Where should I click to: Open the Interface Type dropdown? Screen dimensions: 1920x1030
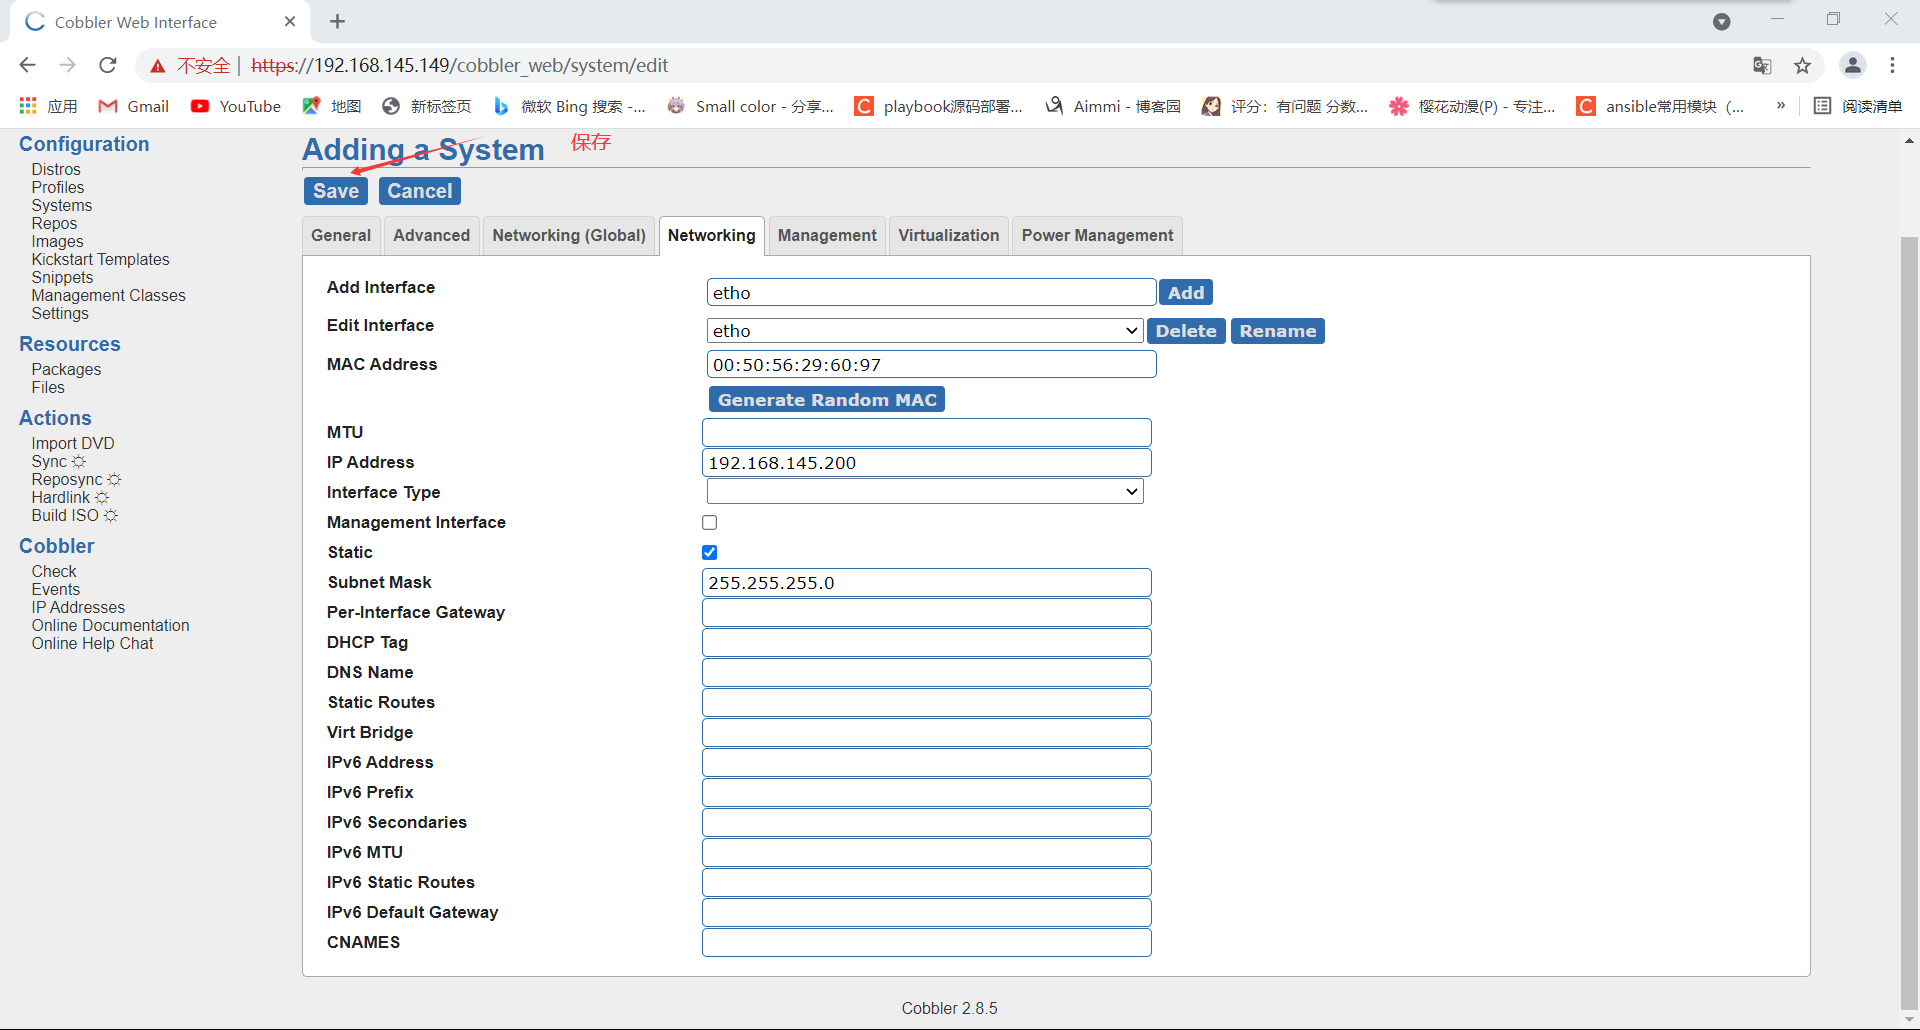[x=925, y=491]
